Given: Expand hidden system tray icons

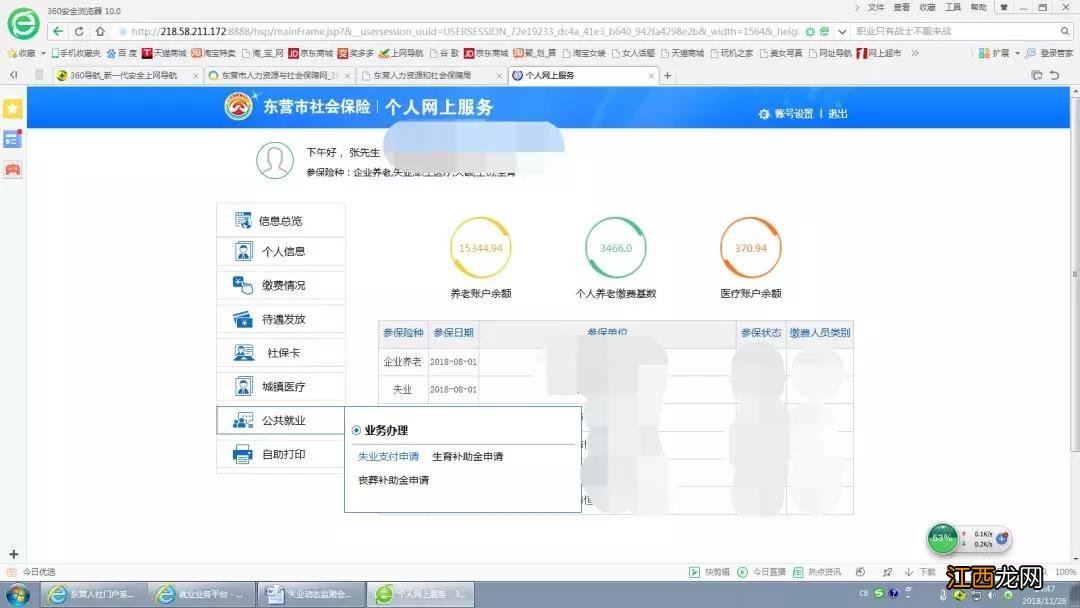Looking at the screenshot, I should pyautogui.click(x=908, y=592).
